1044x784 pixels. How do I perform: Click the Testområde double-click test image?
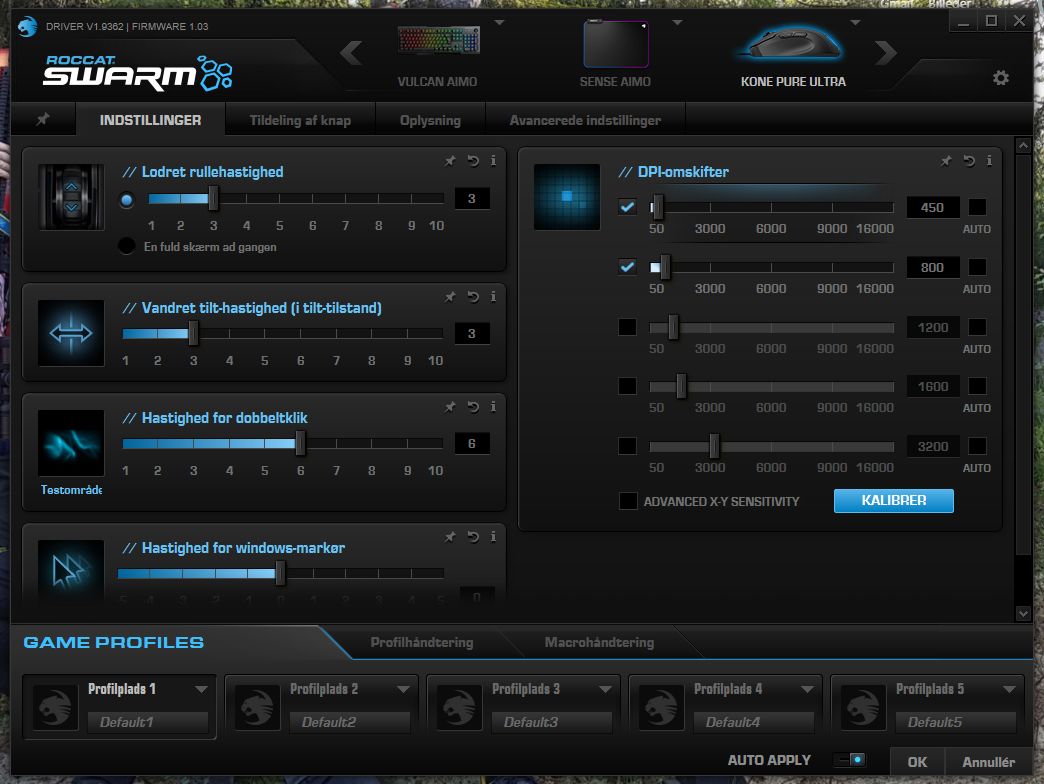(x=71, y=443)
